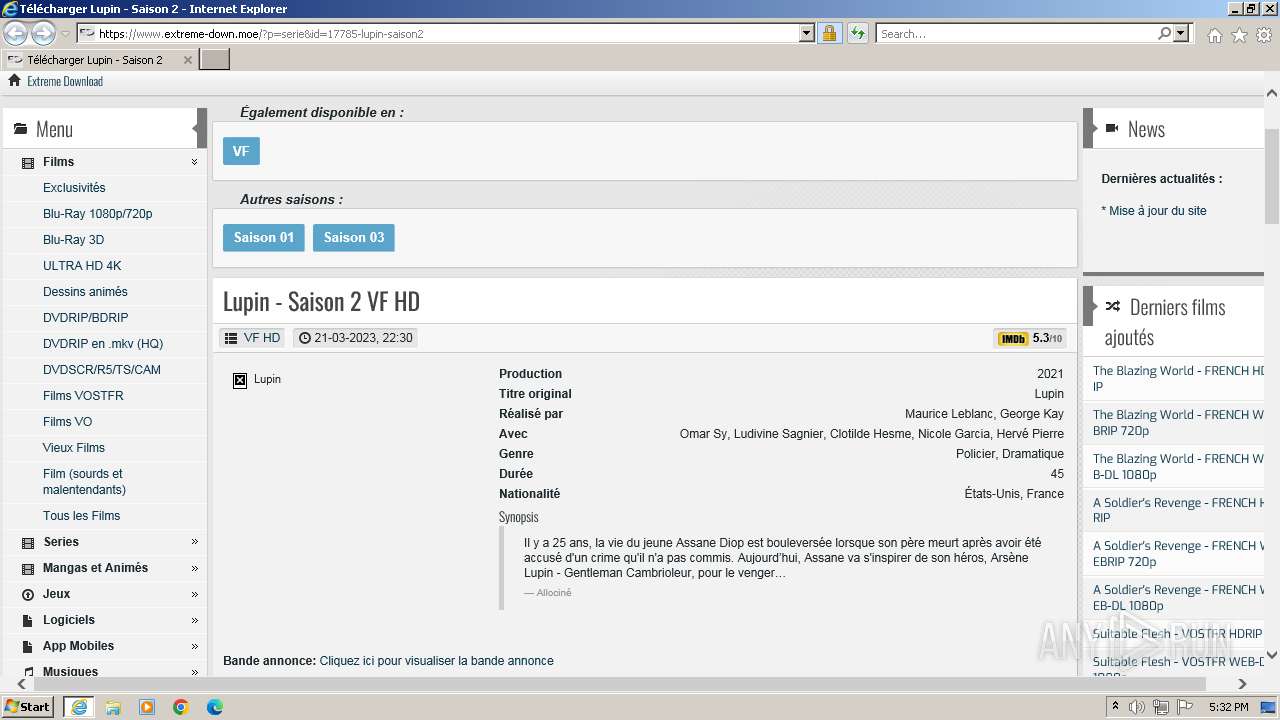1280x720 pixels.
Task: Open a new blank tab
Action: pyautogui.click(x=215, y=59)
